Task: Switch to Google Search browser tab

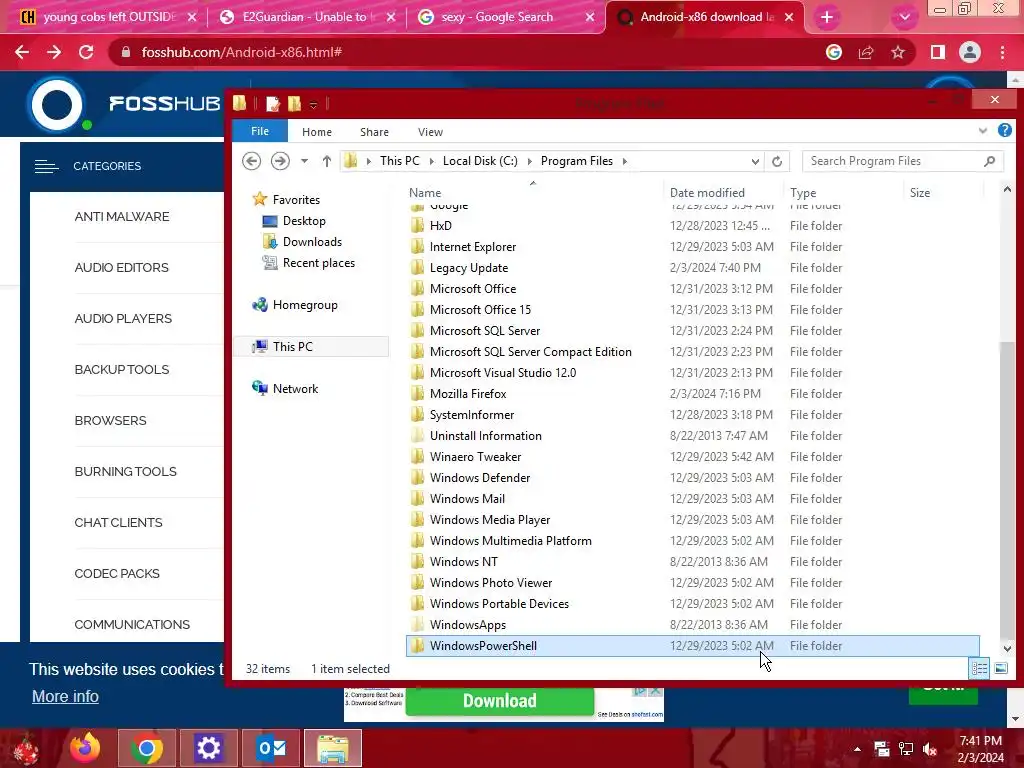Action: point(507,17)
